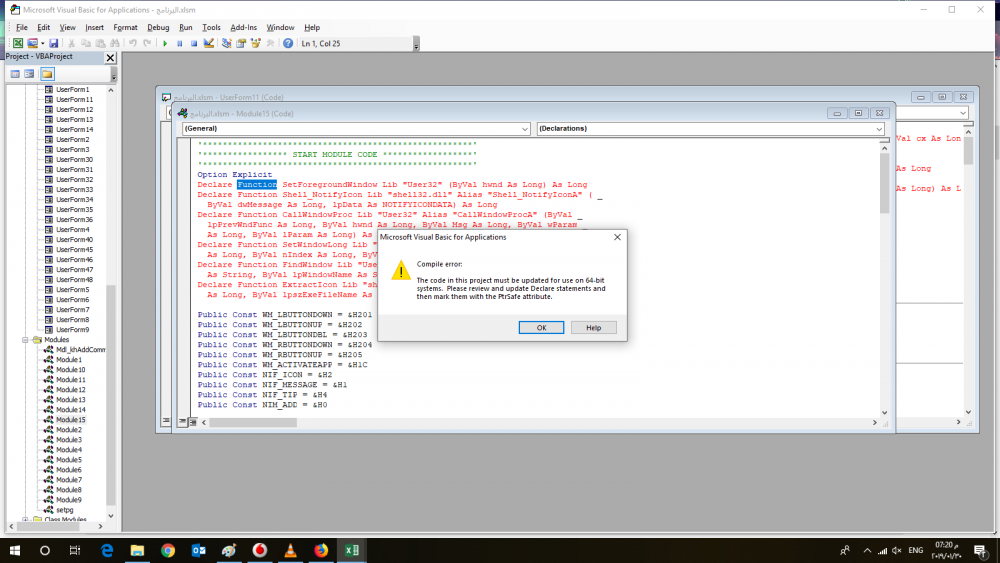Screen dimensions: 1000x563
Task: Open the dropdown in the UserForm11 code window
Action: click(962, 113)
